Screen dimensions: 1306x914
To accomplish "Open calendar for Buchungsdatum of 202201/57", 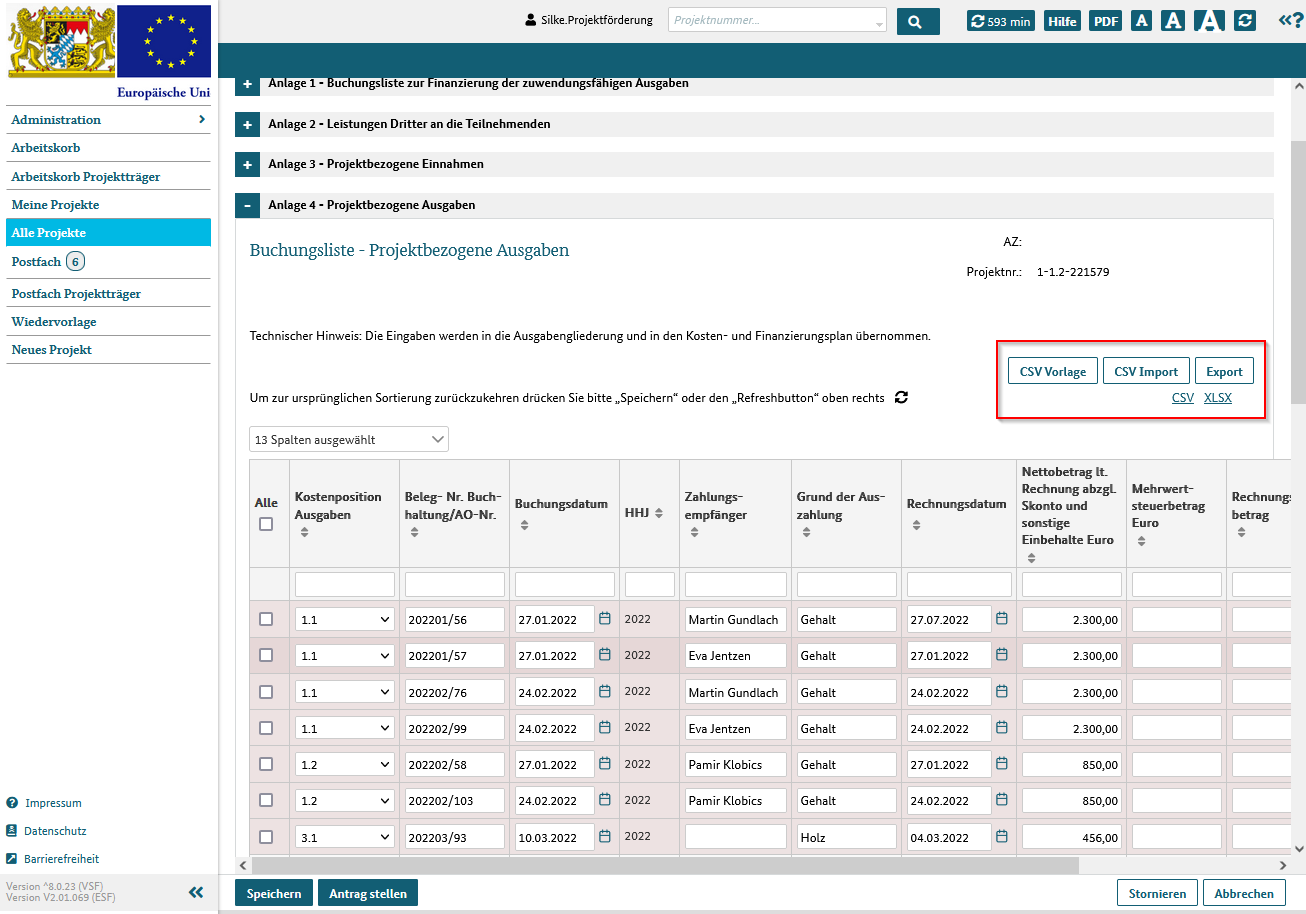I will coord(605,655).
